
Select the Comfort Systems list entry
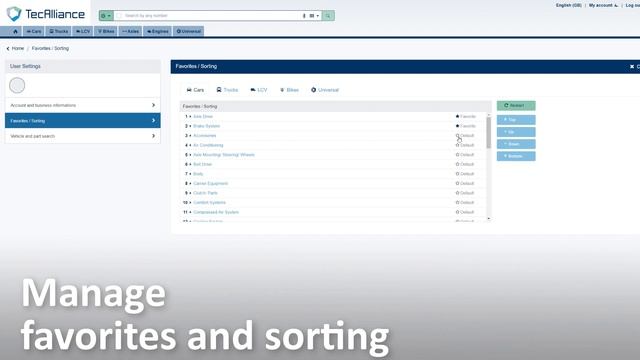click(x=209, y=202)
